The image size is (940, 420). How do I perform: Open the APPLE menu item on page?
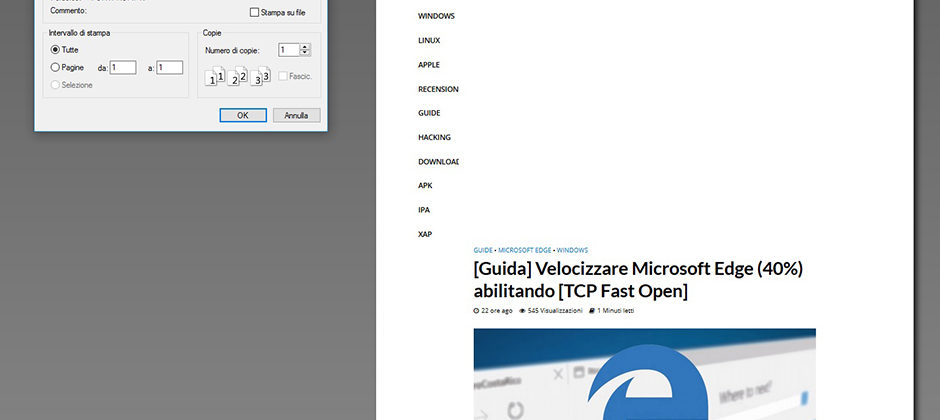(429, 65)
